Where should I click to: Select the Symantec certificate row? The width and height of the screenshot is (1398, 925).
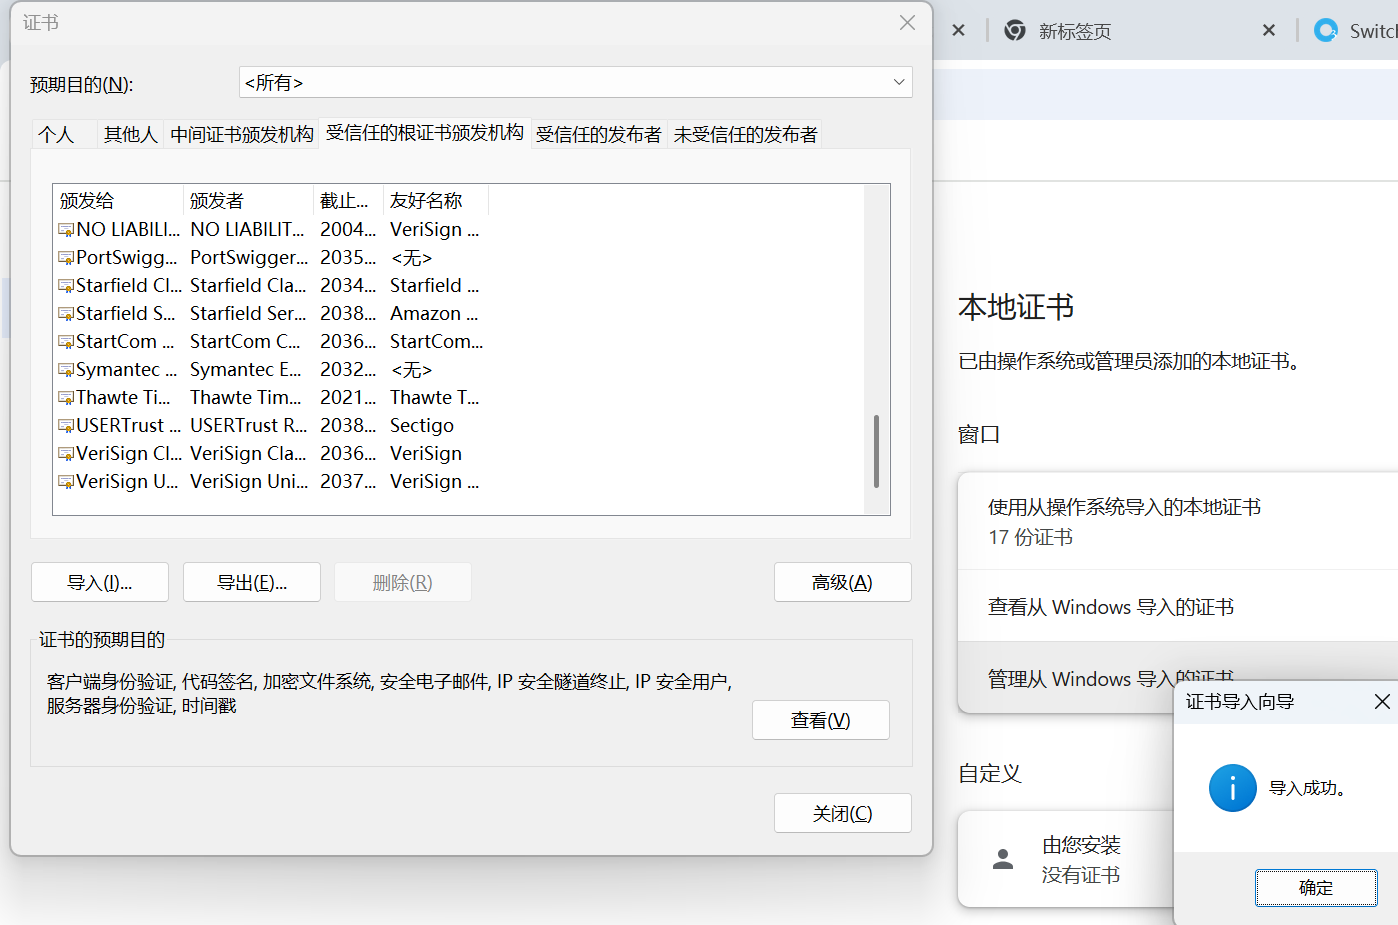[271, 370]
